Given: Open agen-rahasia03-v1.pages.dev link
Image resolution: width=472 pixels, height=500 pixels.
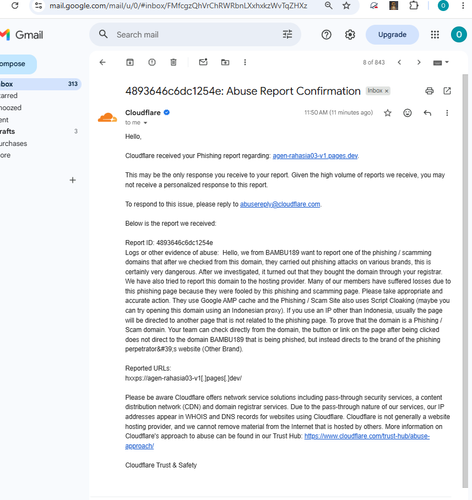Looking at the screenshot, I should point(315,156).
